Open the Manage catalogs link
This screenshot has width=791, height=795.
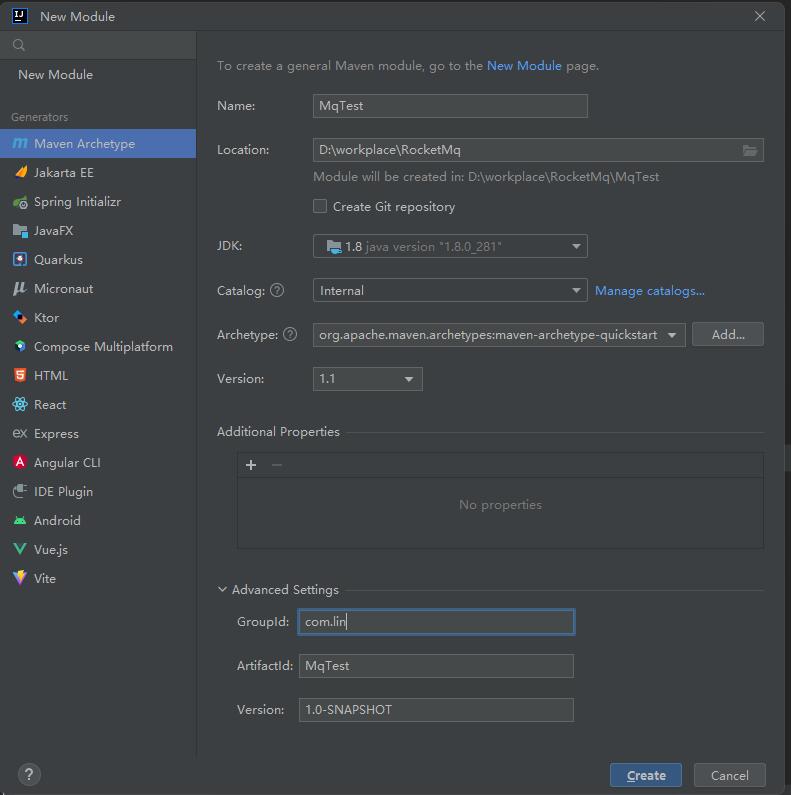pos(650,291)
